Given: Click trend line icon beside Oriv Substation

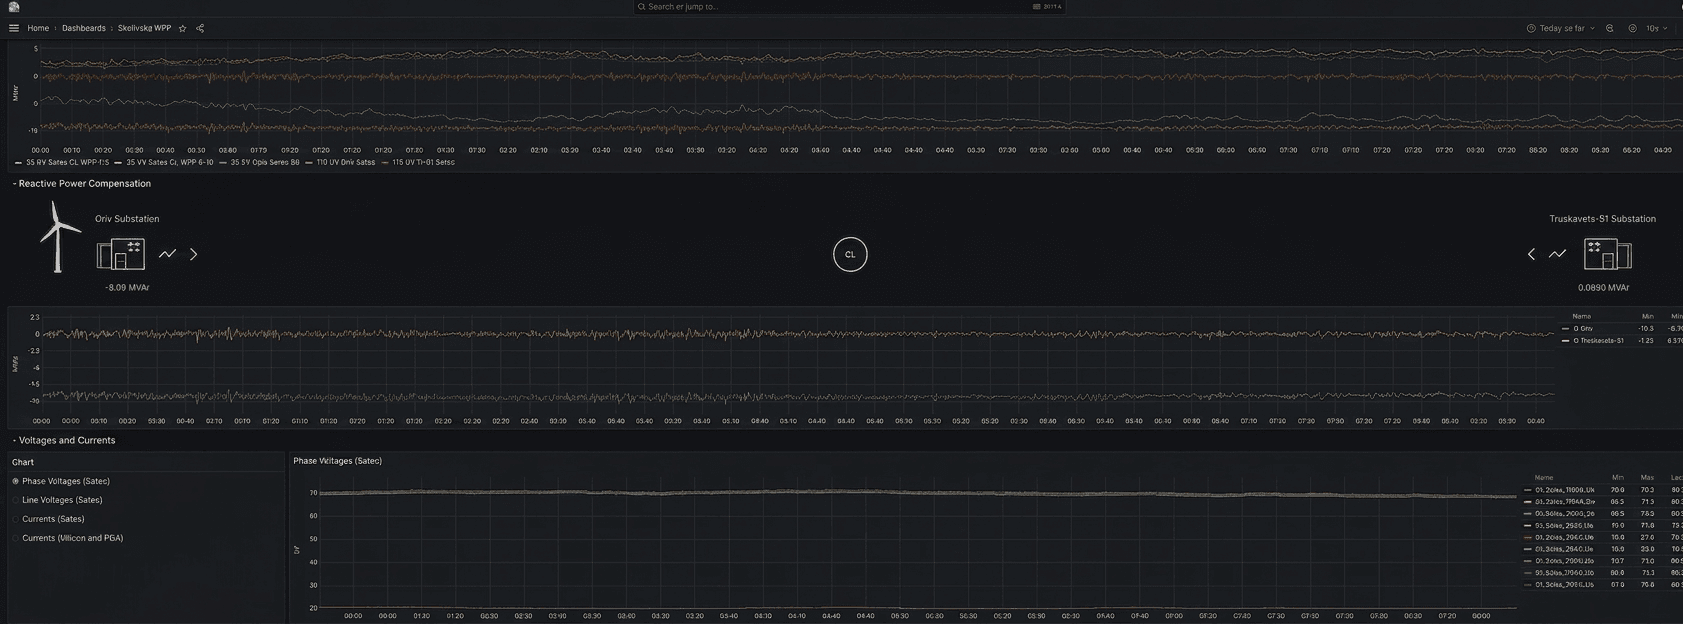Looking at the screenshot, I should pyautogui.click(x=167, y=254).
